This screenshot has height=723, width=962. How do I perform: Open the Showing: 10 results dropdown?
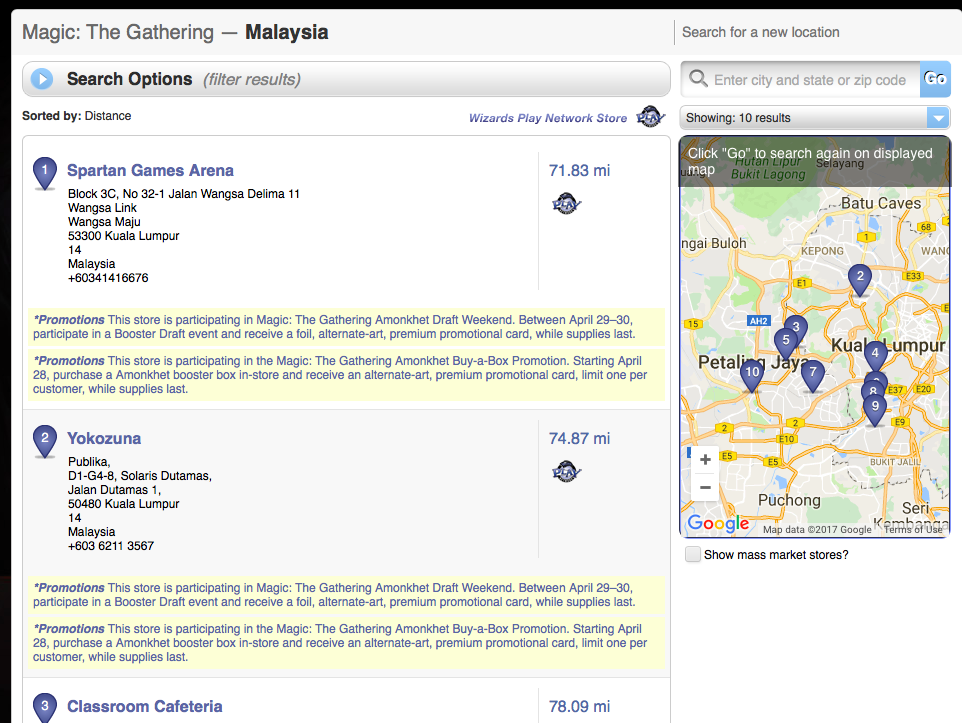coord(815,117)
